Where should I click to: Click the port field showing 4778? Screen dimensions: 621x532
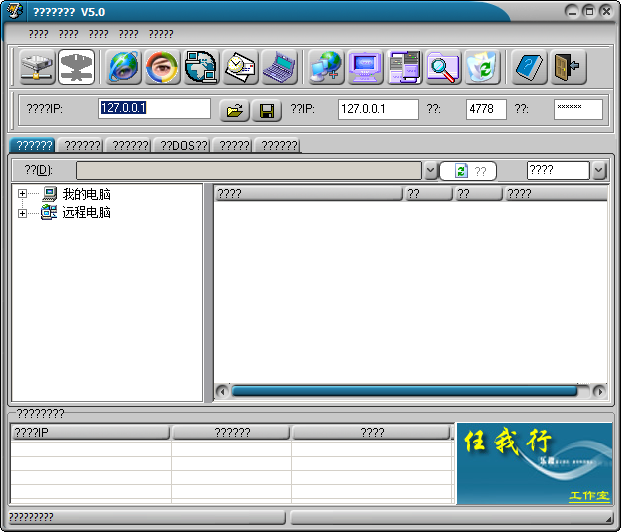click(486, 109)
